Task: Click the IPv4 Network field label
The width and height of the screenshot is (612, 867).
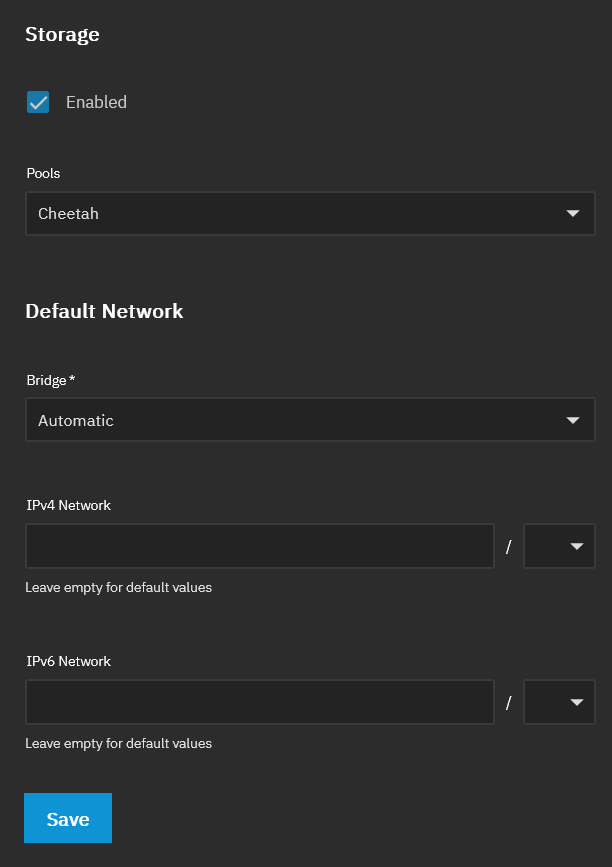Action: (69, 505)
